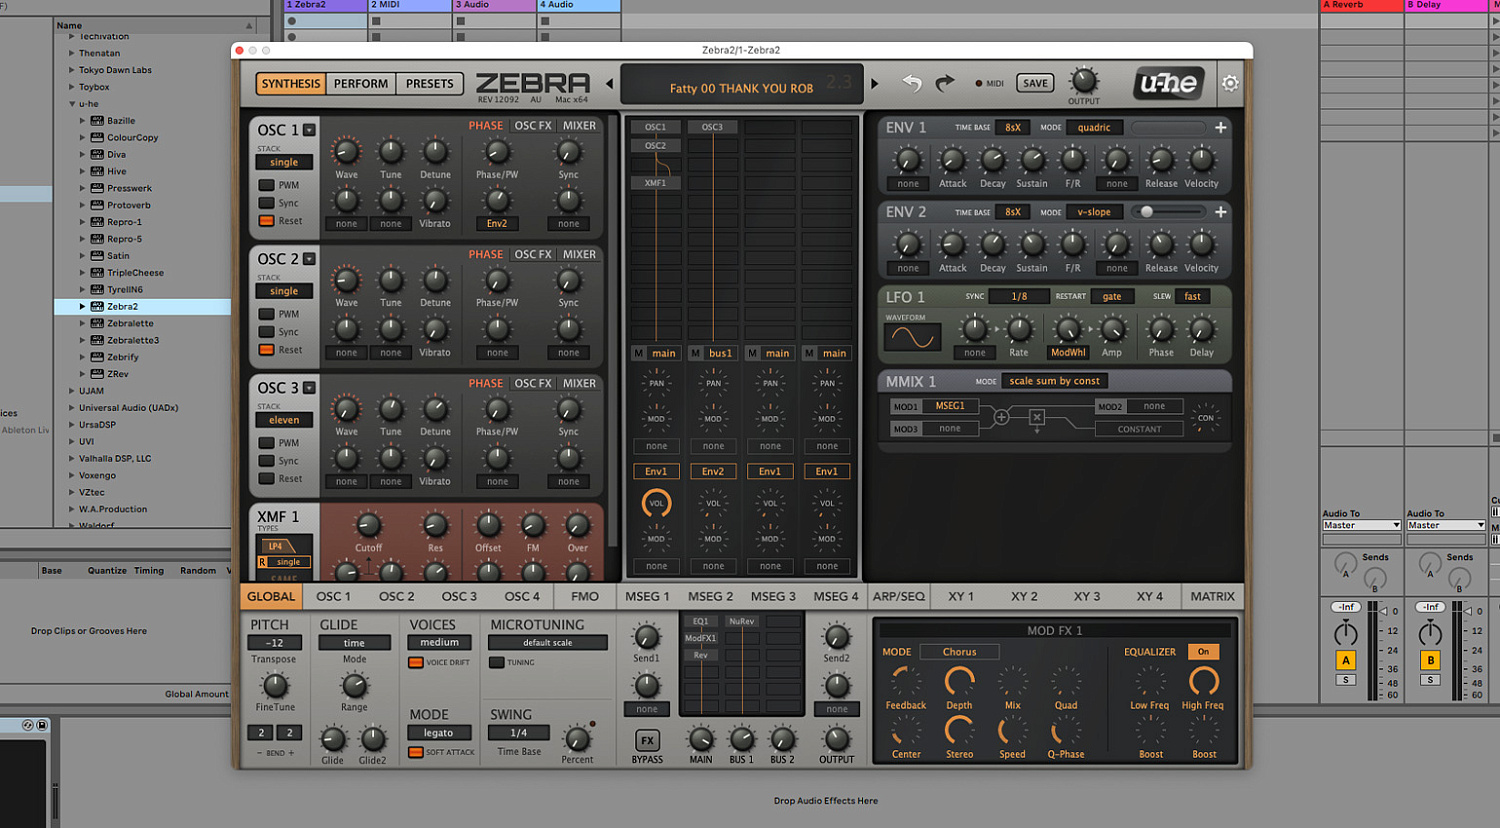1500x828 pixels.
Task: Click the MOD FX 1 Depth knob
Action: (x=959, y=682)
